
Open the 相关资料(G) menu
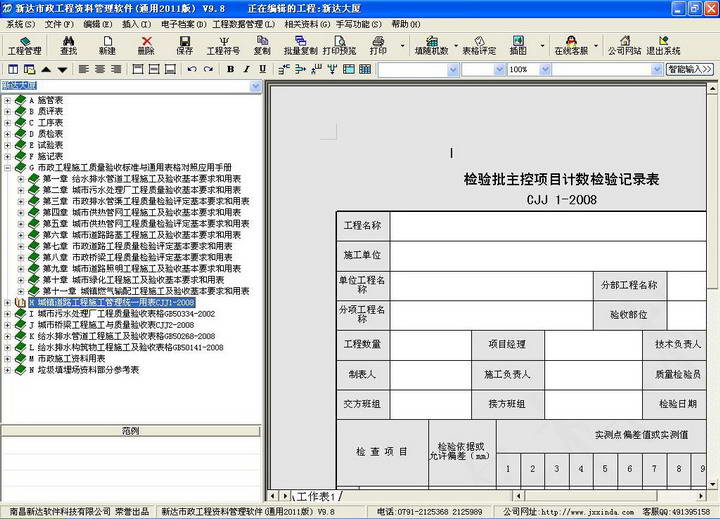pos(307,24)
